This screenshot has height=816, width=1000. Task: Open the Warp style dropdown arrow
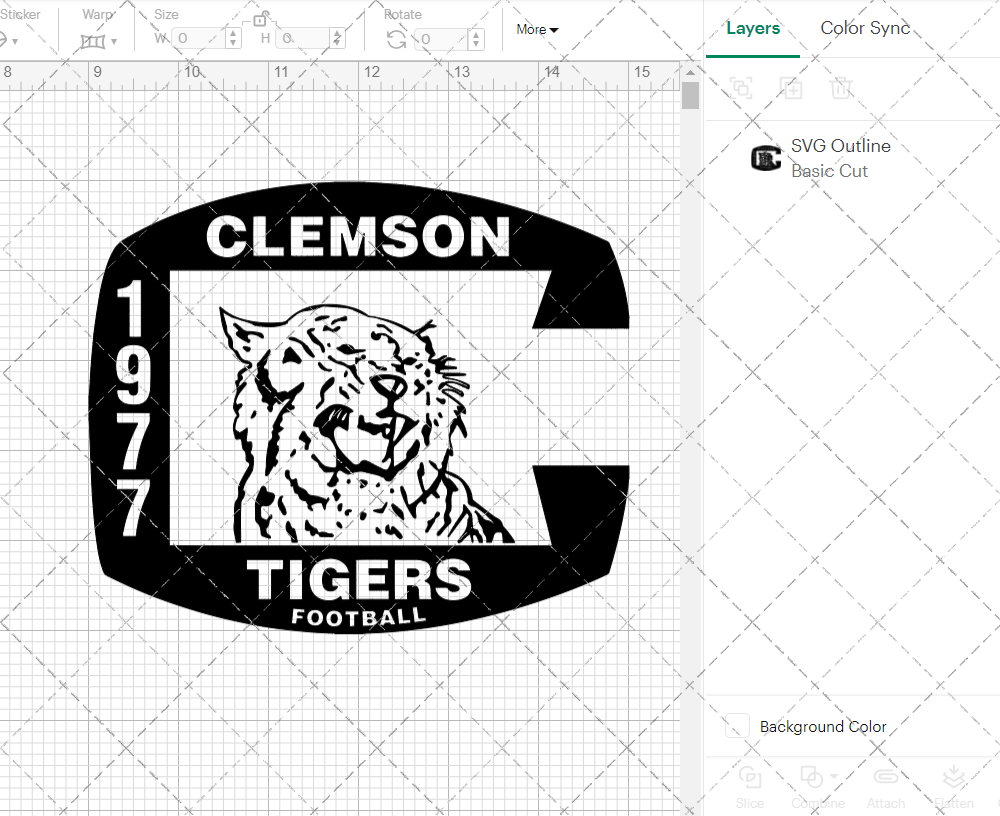[115, 42]
